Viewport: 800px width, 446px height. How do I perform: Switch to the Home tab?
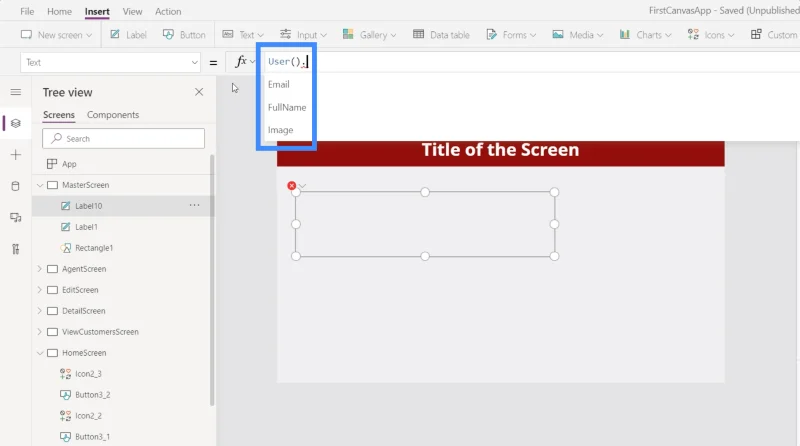tap(59, 11)
